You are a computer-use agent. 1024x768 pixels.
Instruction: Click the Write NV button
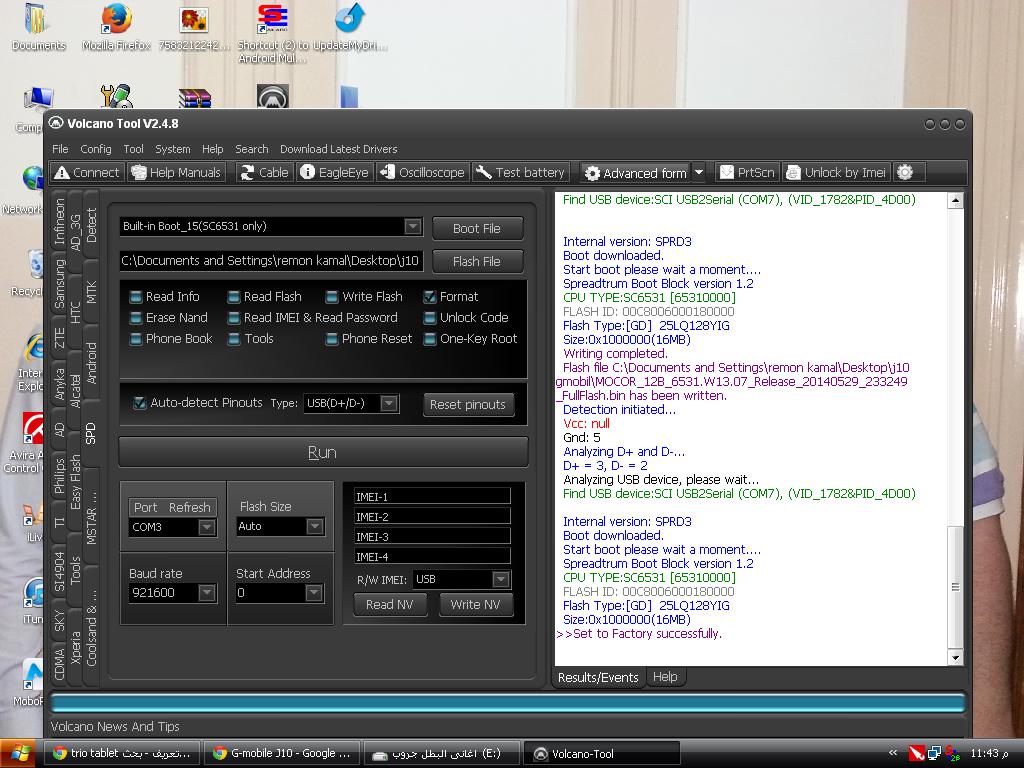(x=475, y=604)
